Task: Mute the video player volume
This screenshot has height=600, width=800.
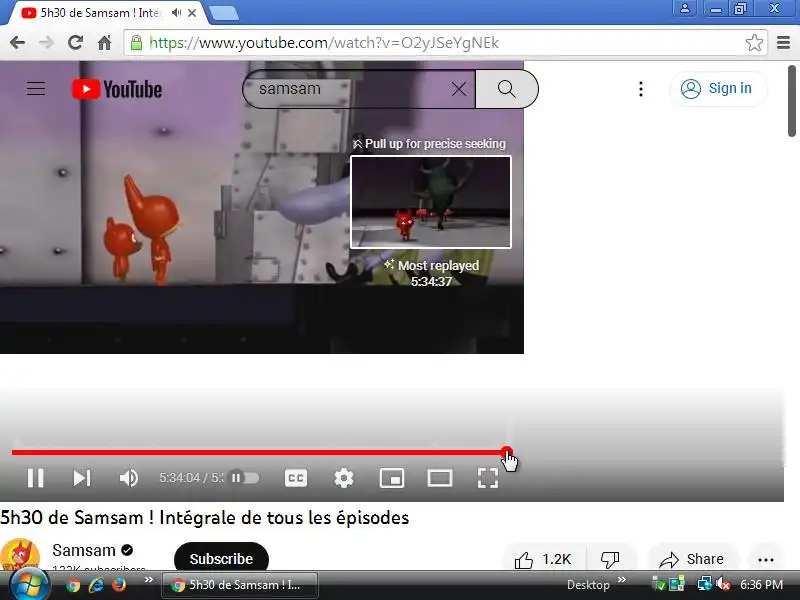Action: point(129,478)
